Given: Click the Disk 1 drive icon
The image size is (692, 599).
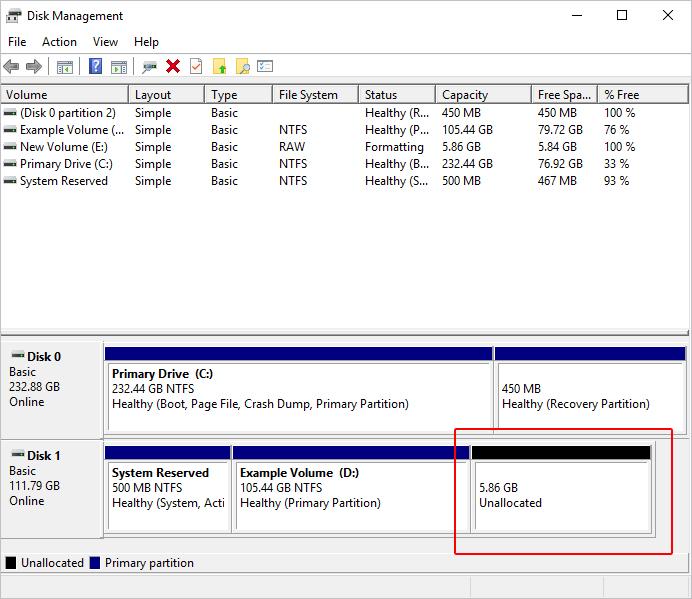Looking at the screenshot, I should coord(18,454).
